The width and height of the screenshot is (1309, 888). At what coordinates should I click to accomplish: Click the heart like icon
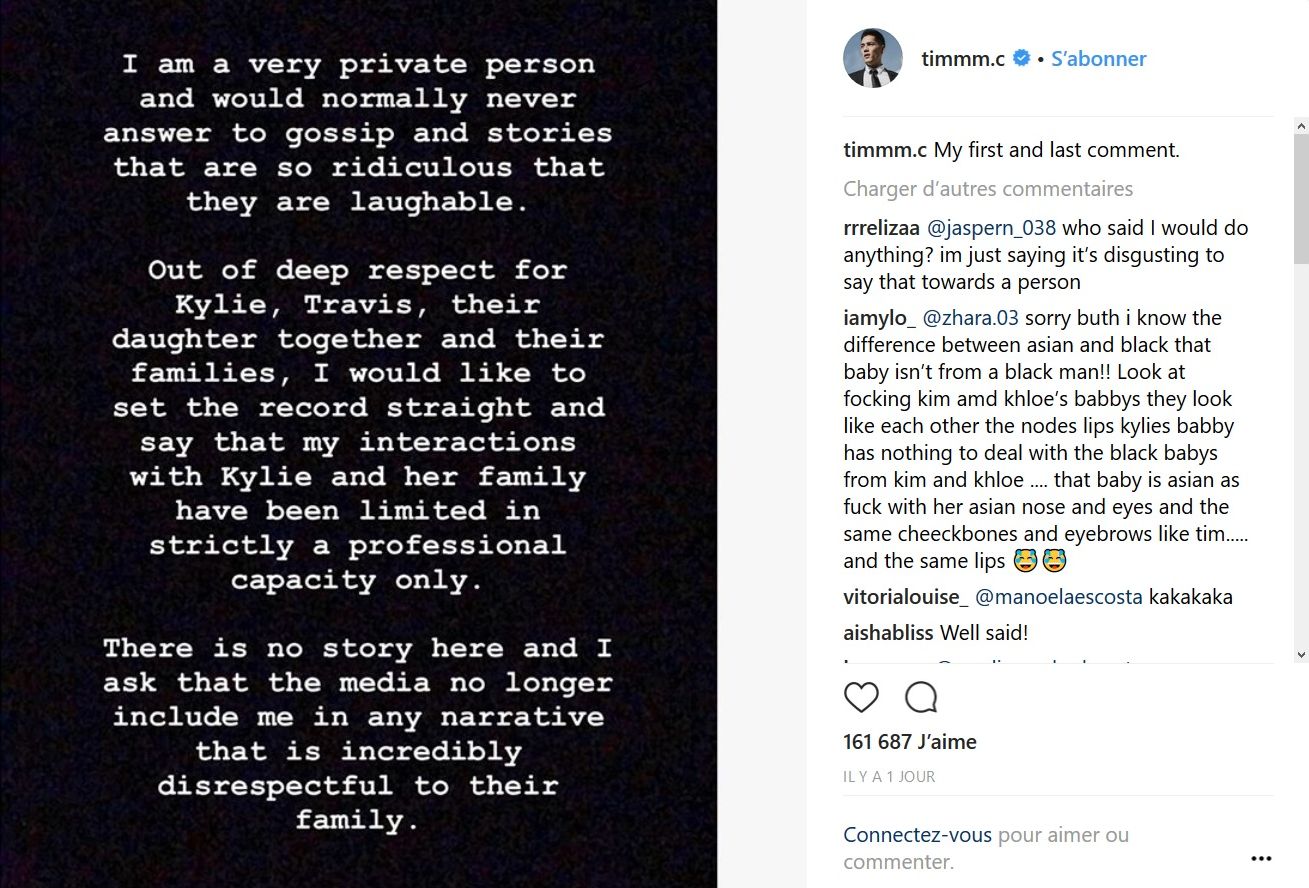click(x=861, y=697)
